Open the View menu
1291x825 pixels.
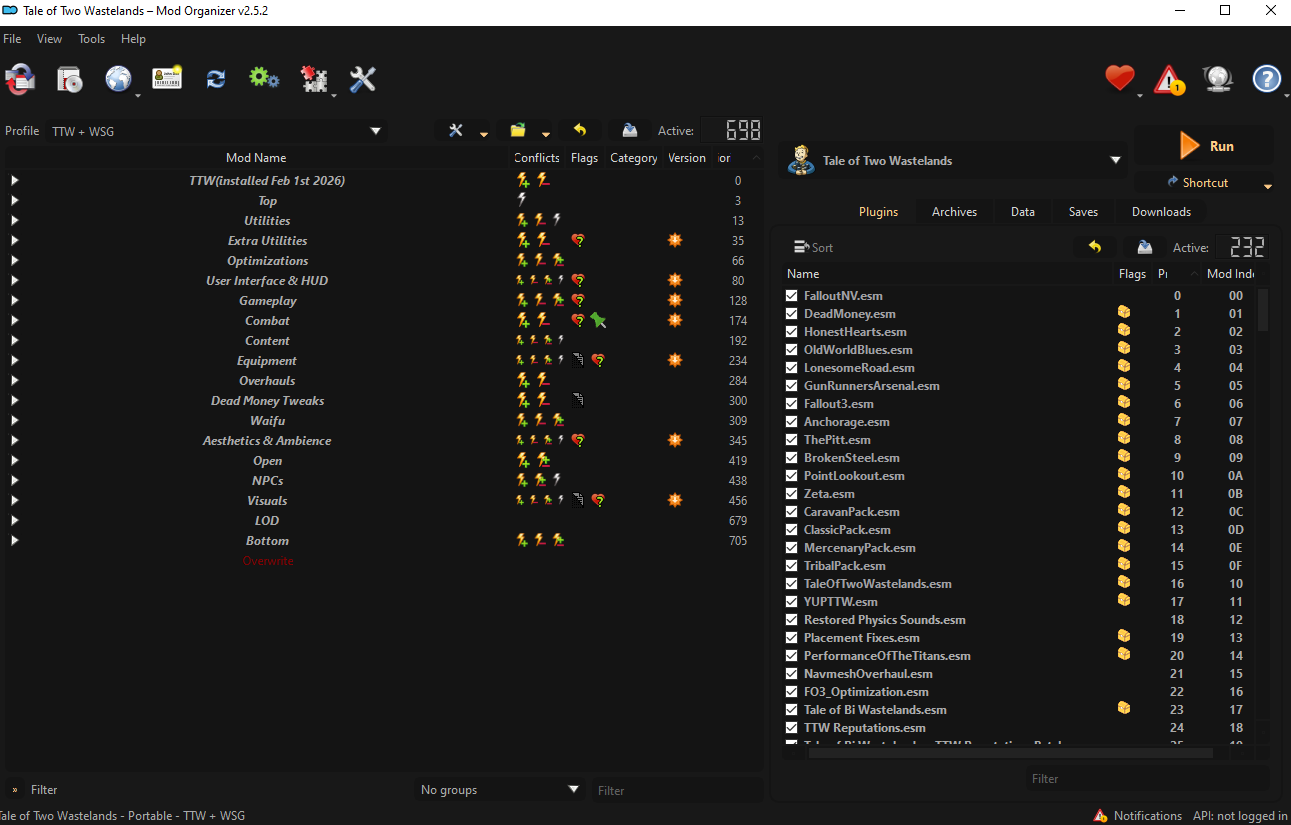[x=49, y=39]
